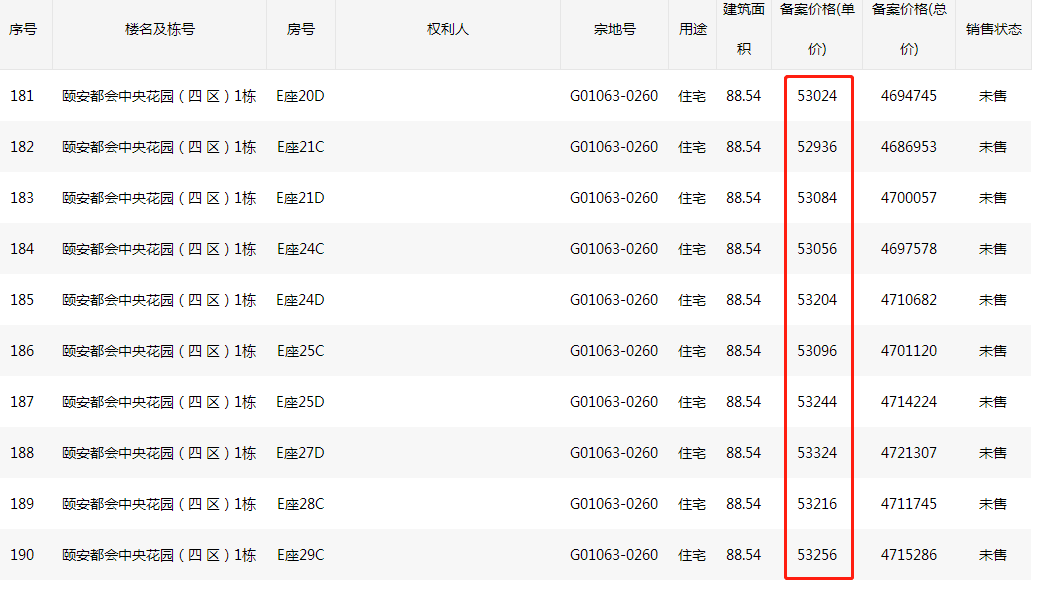Select unit price 53256

[817, 555]
